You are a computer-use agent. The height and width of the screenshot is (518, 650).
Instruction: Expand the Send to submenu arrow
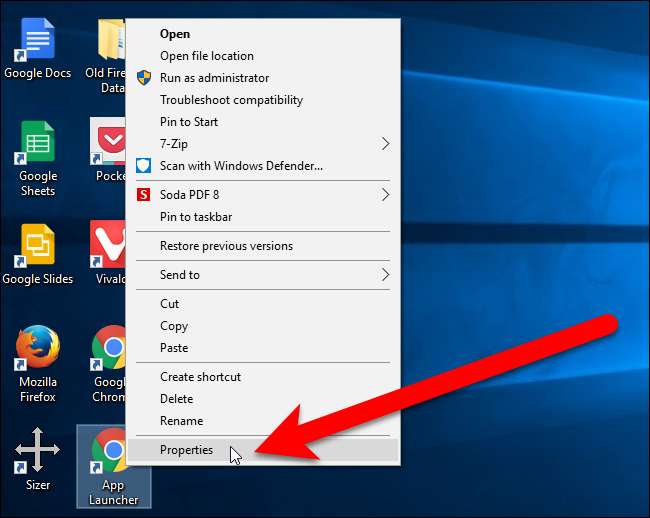pos(386,274)
